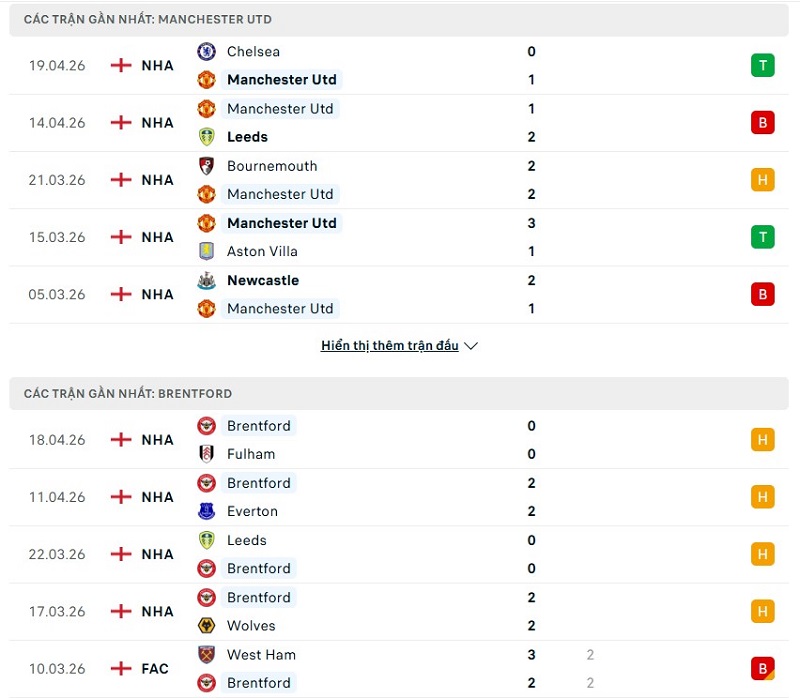Click the England flag next to 19.04.26
Viewport: 800px width, 698px height.
coord(120,65)
